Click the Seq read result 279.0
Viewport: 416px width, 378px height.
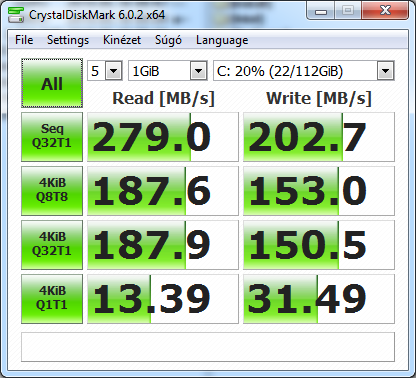point(163,137)
